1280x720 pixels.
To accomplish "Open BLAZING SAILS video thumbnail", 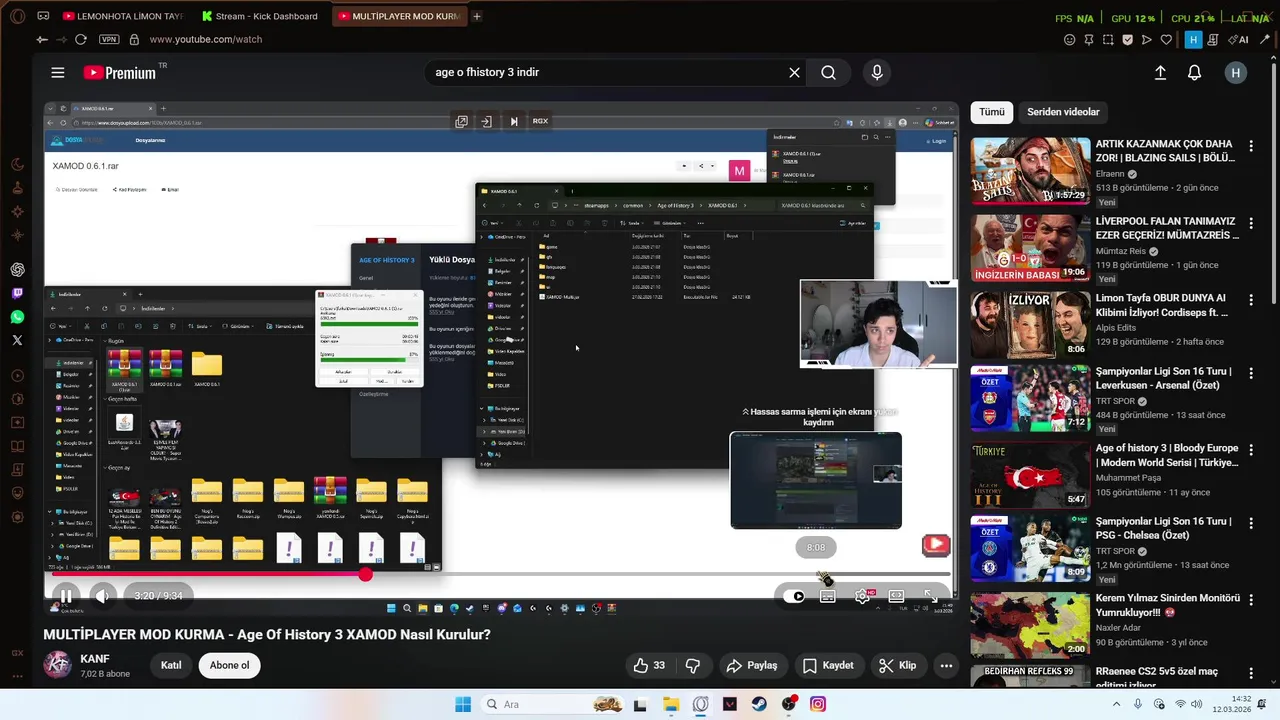I will coord(1030,170).
